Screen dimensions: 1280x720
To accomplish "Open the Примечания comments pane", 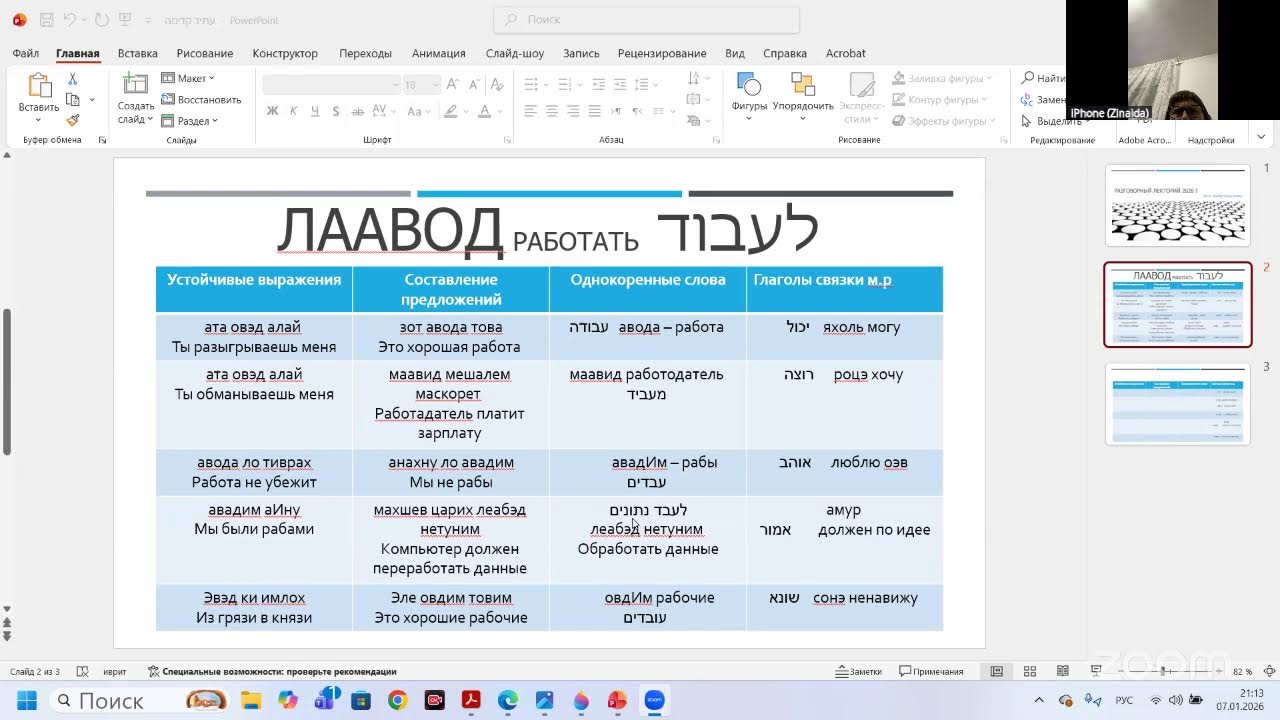I will [931, 671].
